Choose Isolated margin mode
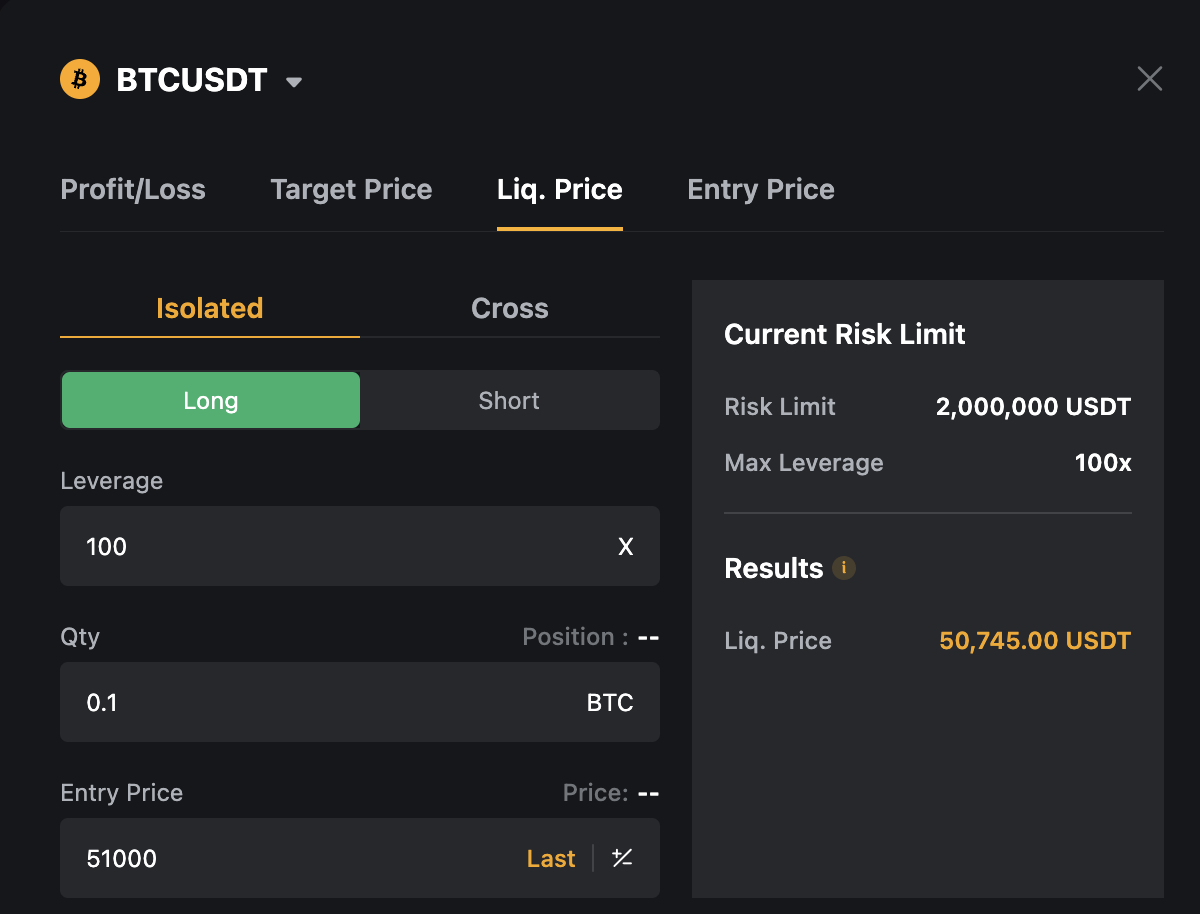The height and width of the screenshot is (914, 1200). coord(210,308)
